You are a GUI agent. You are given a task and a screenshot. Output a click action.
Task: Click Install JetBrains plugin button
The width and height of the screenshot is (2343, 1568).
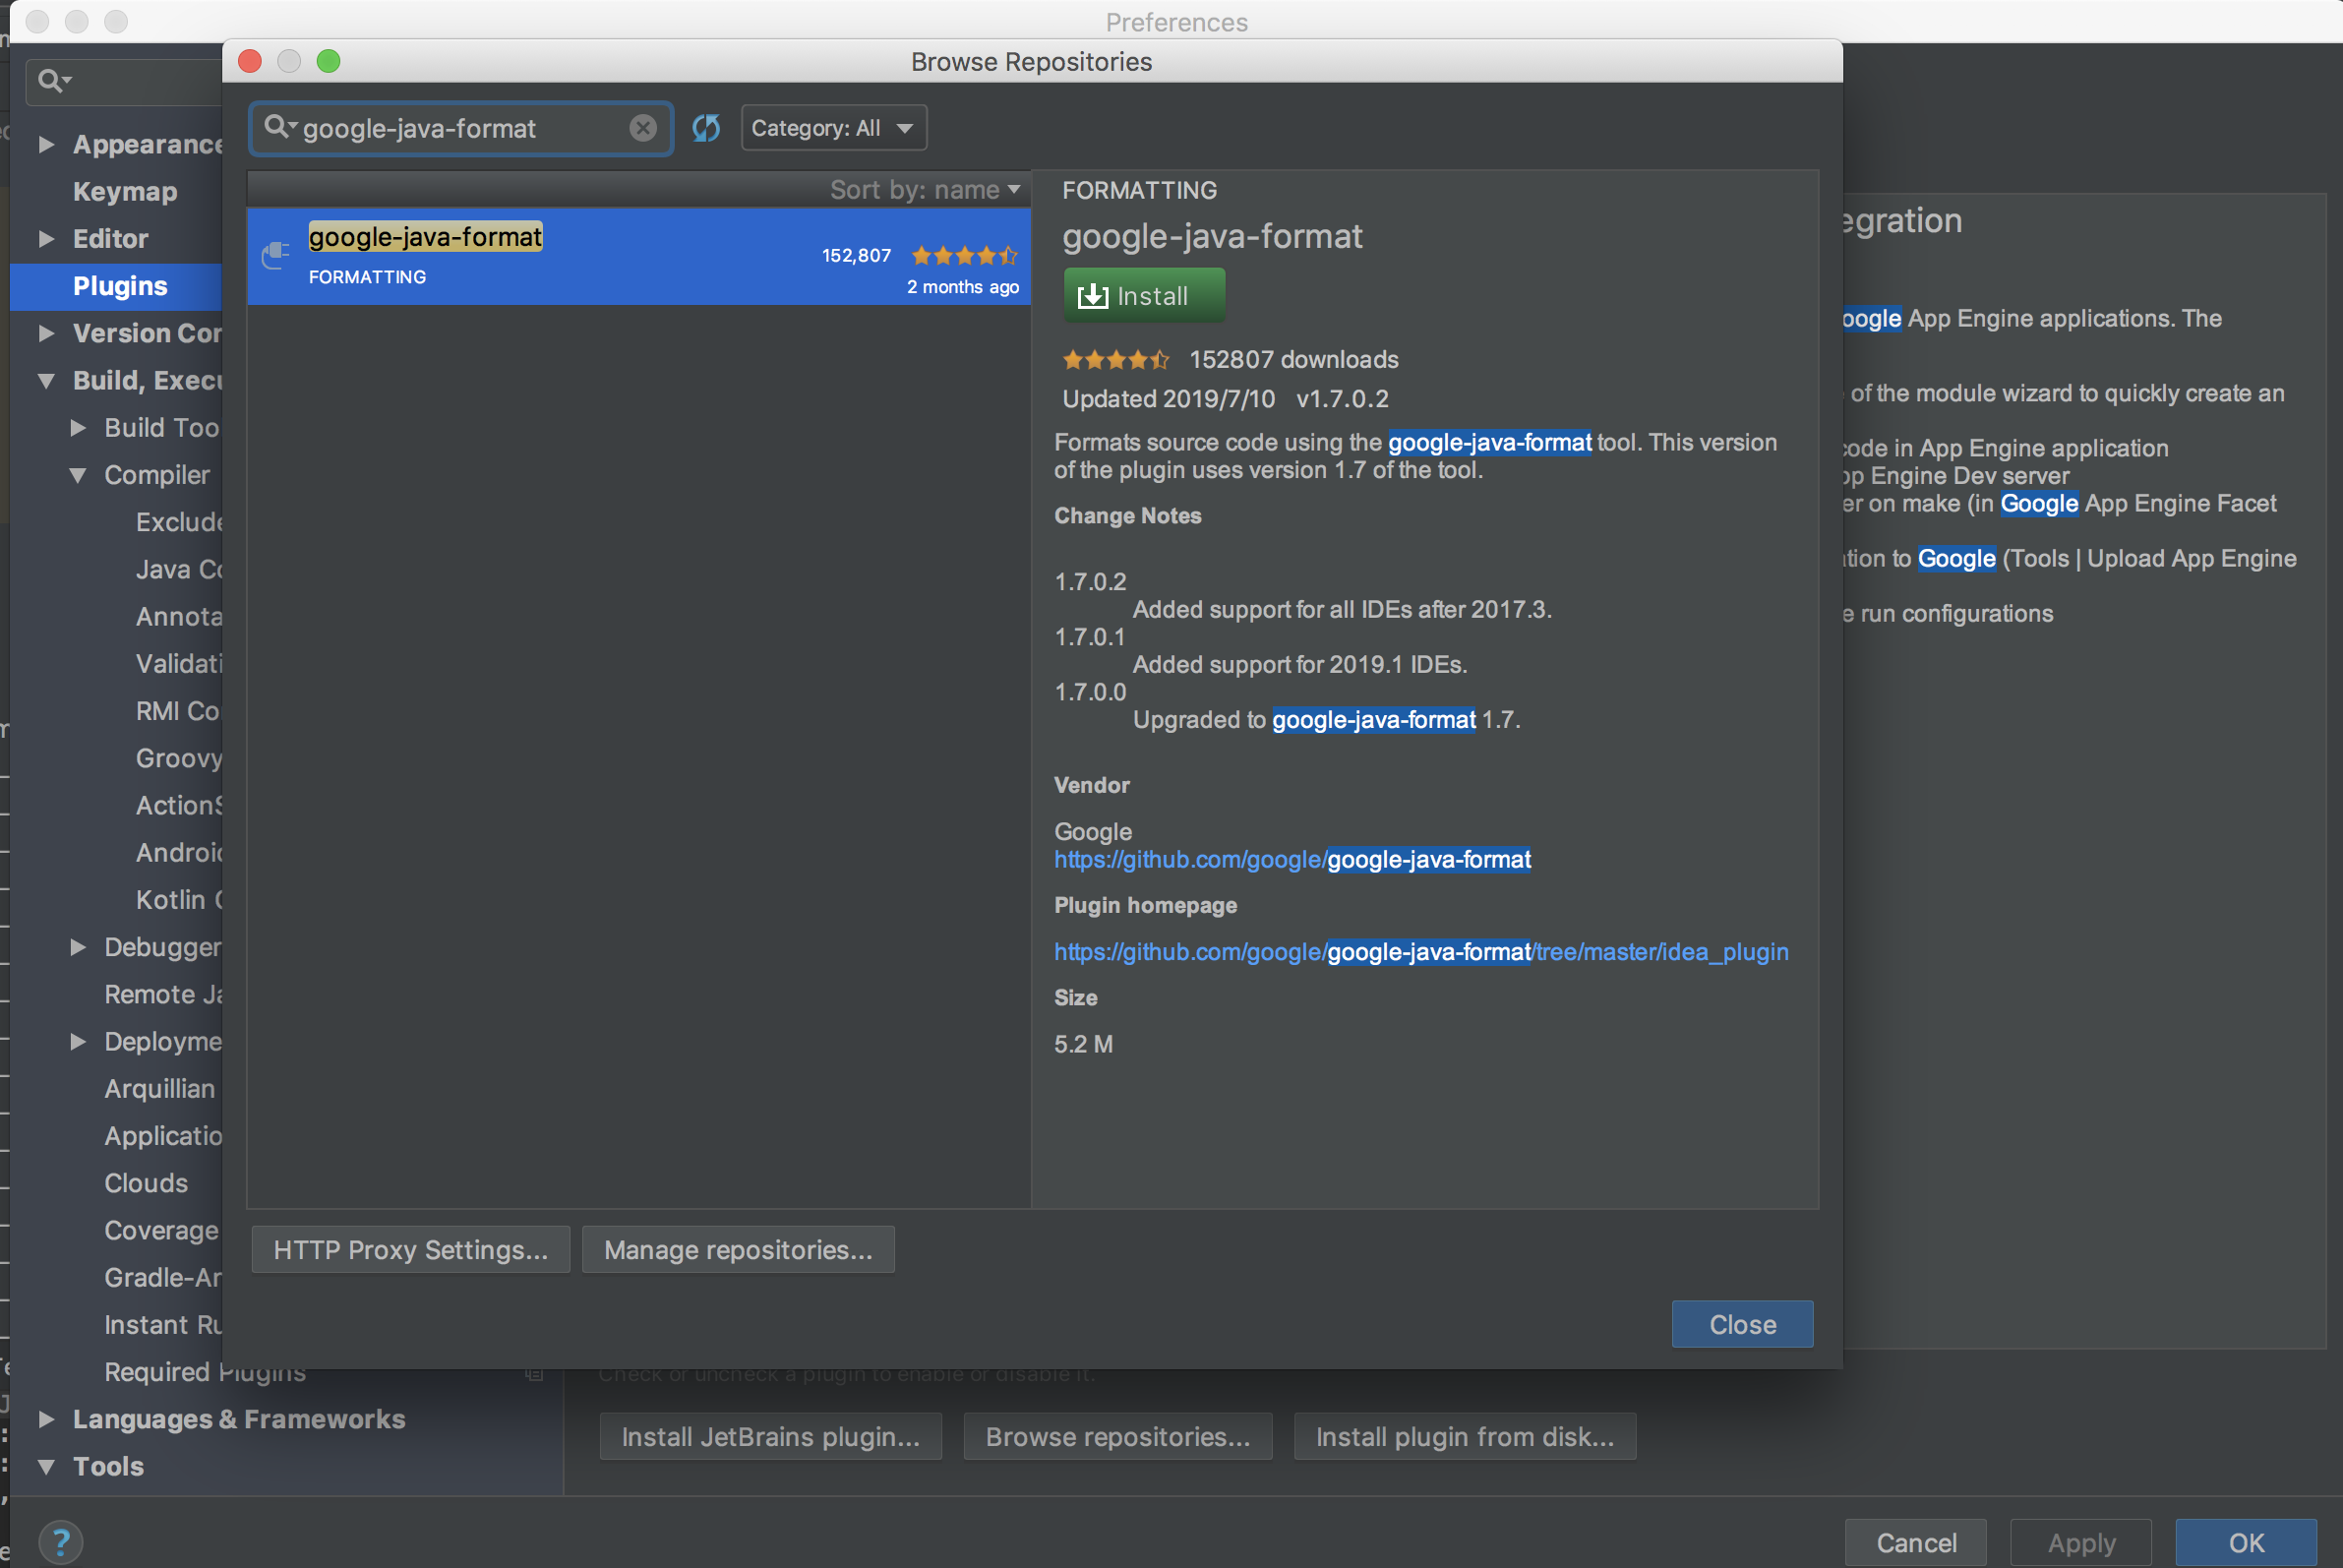point(770,1436)
